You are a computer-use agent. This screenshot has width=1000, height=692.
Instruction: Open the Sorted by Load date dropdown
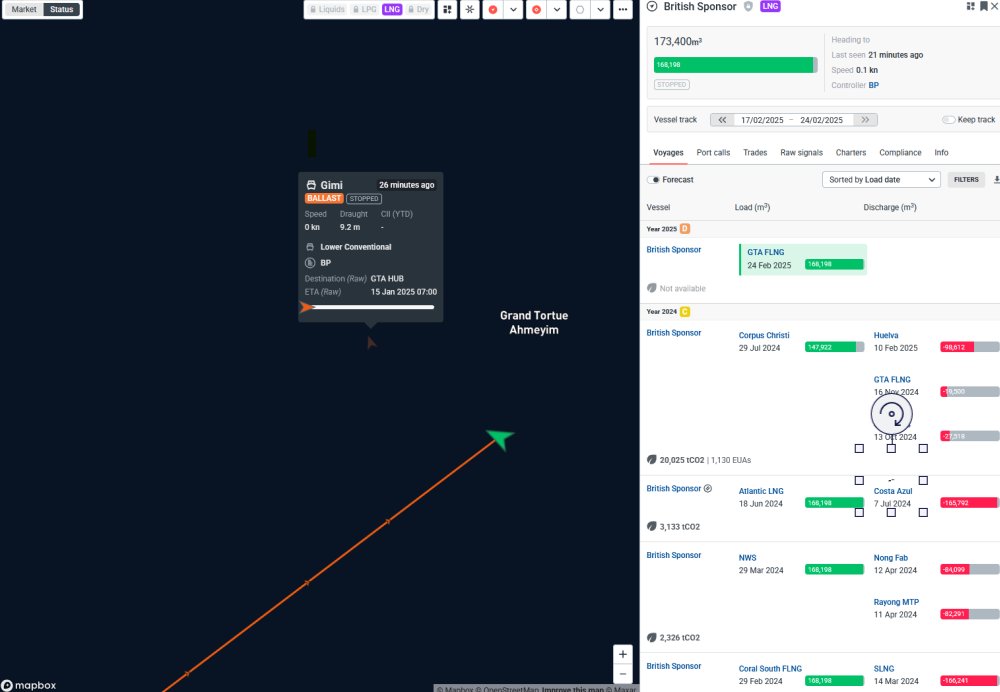pos(881,180)
